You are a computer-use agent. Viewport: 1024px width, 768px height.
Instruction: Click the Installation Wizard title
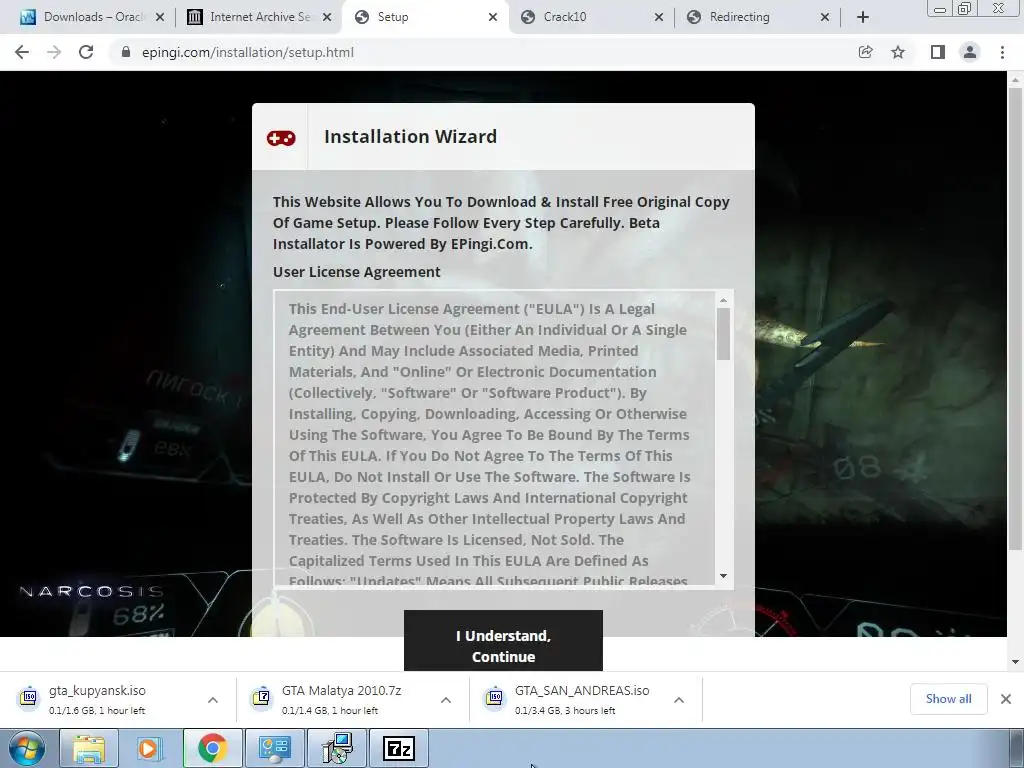[410, 136]
